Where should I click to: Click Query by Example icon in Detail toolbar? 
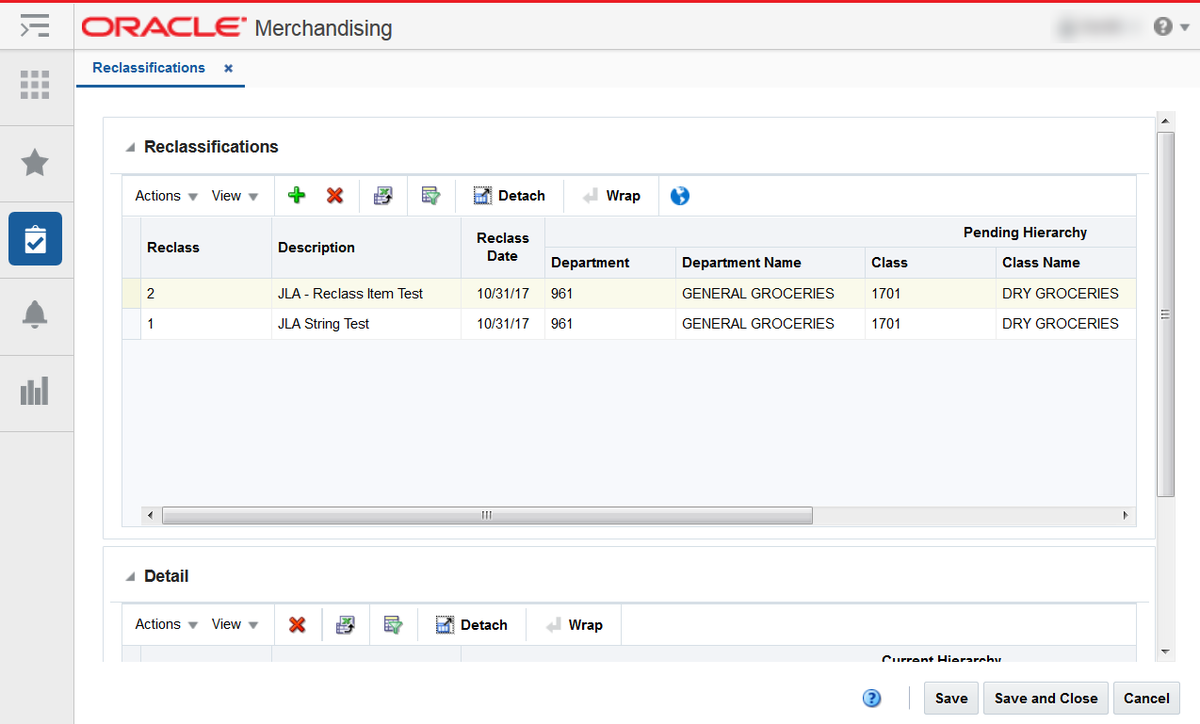point(393,625)
